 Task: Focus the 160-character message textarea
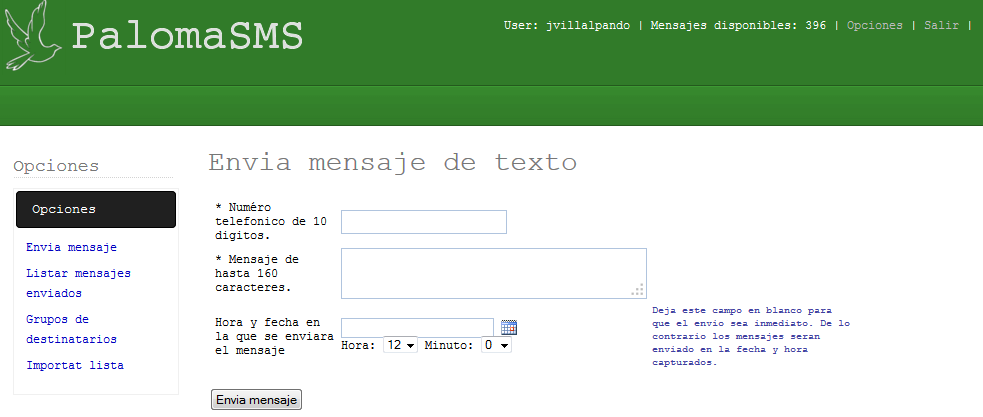click(x=493, y=273)
